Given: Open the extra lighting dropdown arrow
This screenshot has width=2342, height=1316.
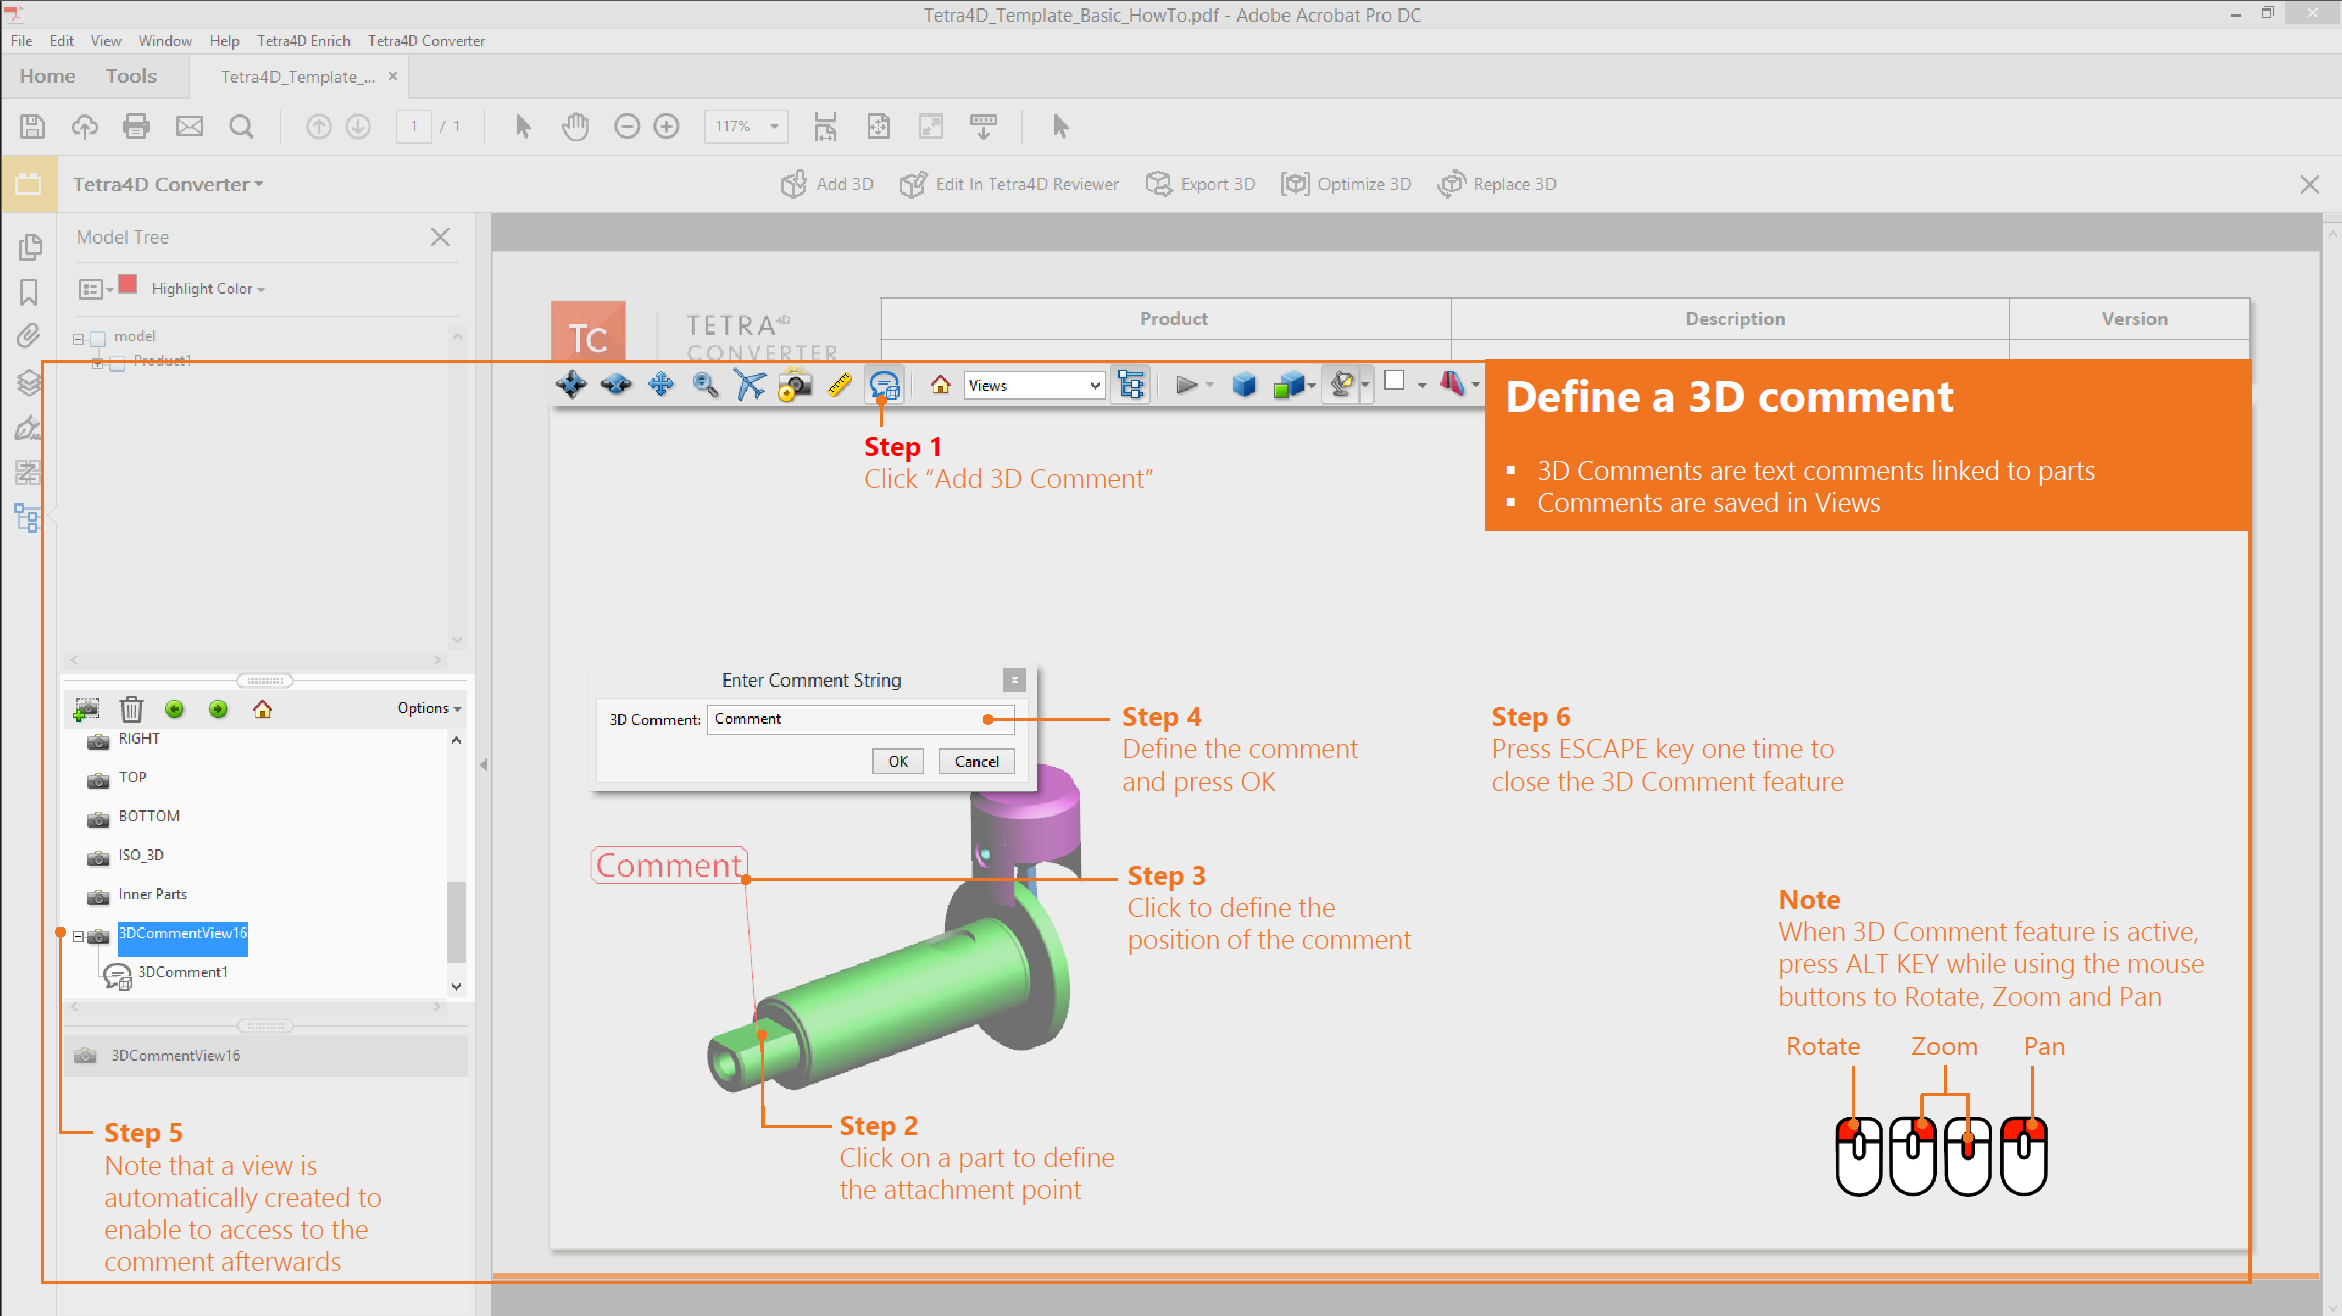Looking at the screenshot, I should click(x=1364, y=385).
